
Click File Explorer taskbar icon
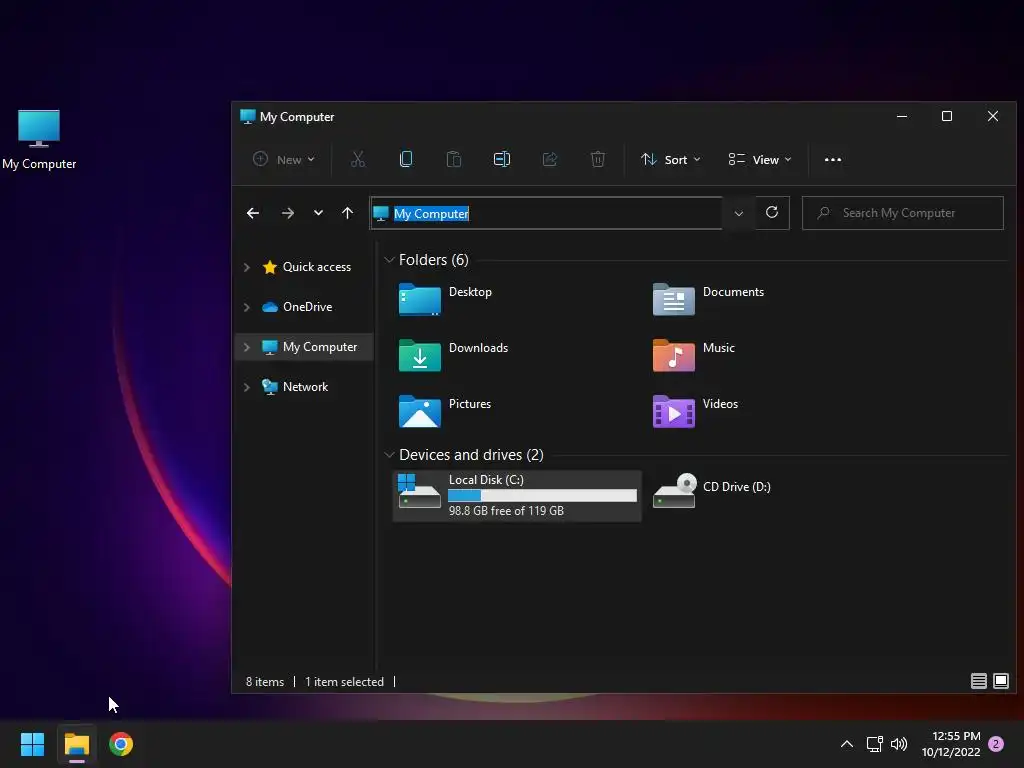click(76, 744)
